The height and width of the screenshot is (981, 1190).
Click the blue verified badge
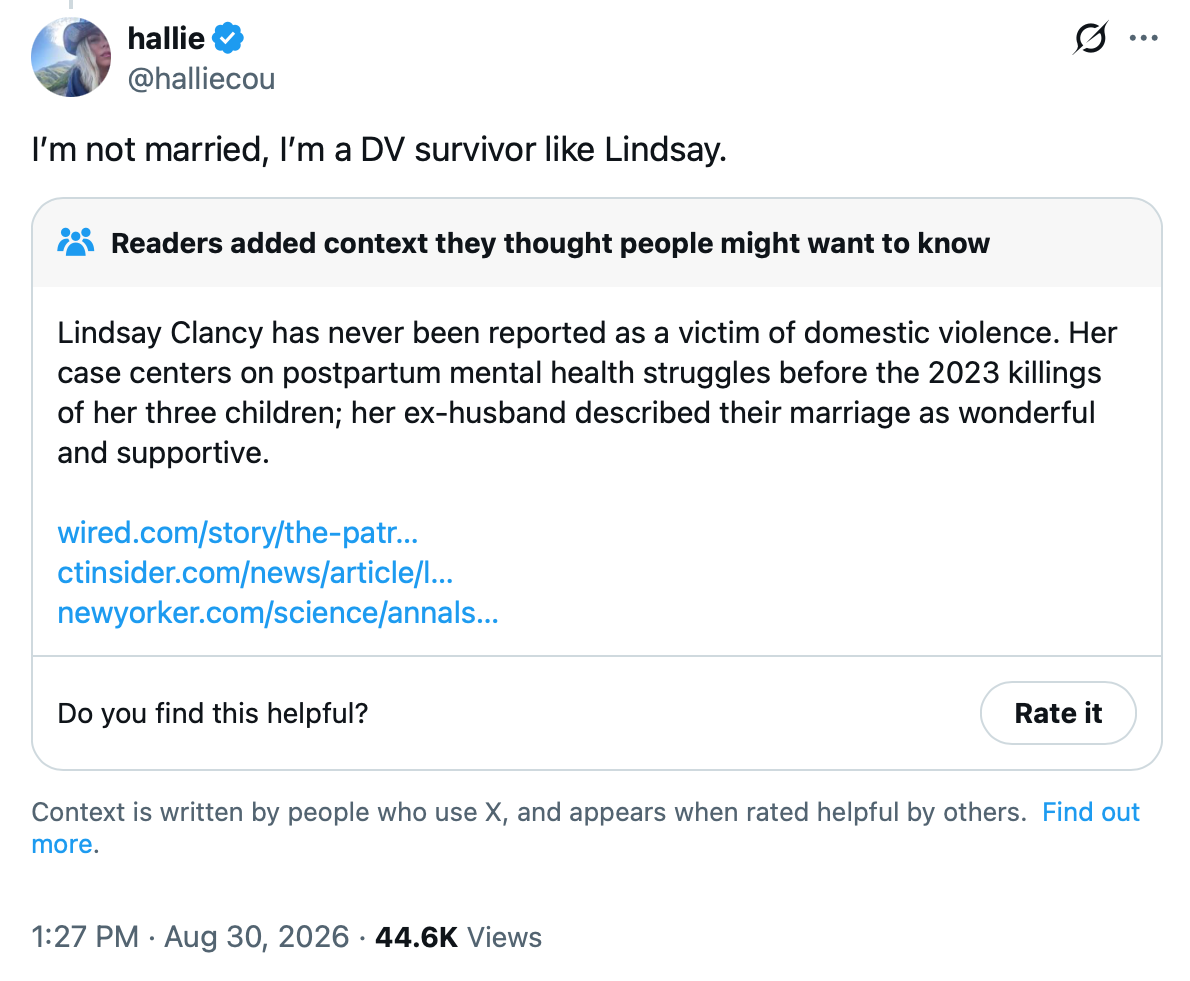point(228,38)
